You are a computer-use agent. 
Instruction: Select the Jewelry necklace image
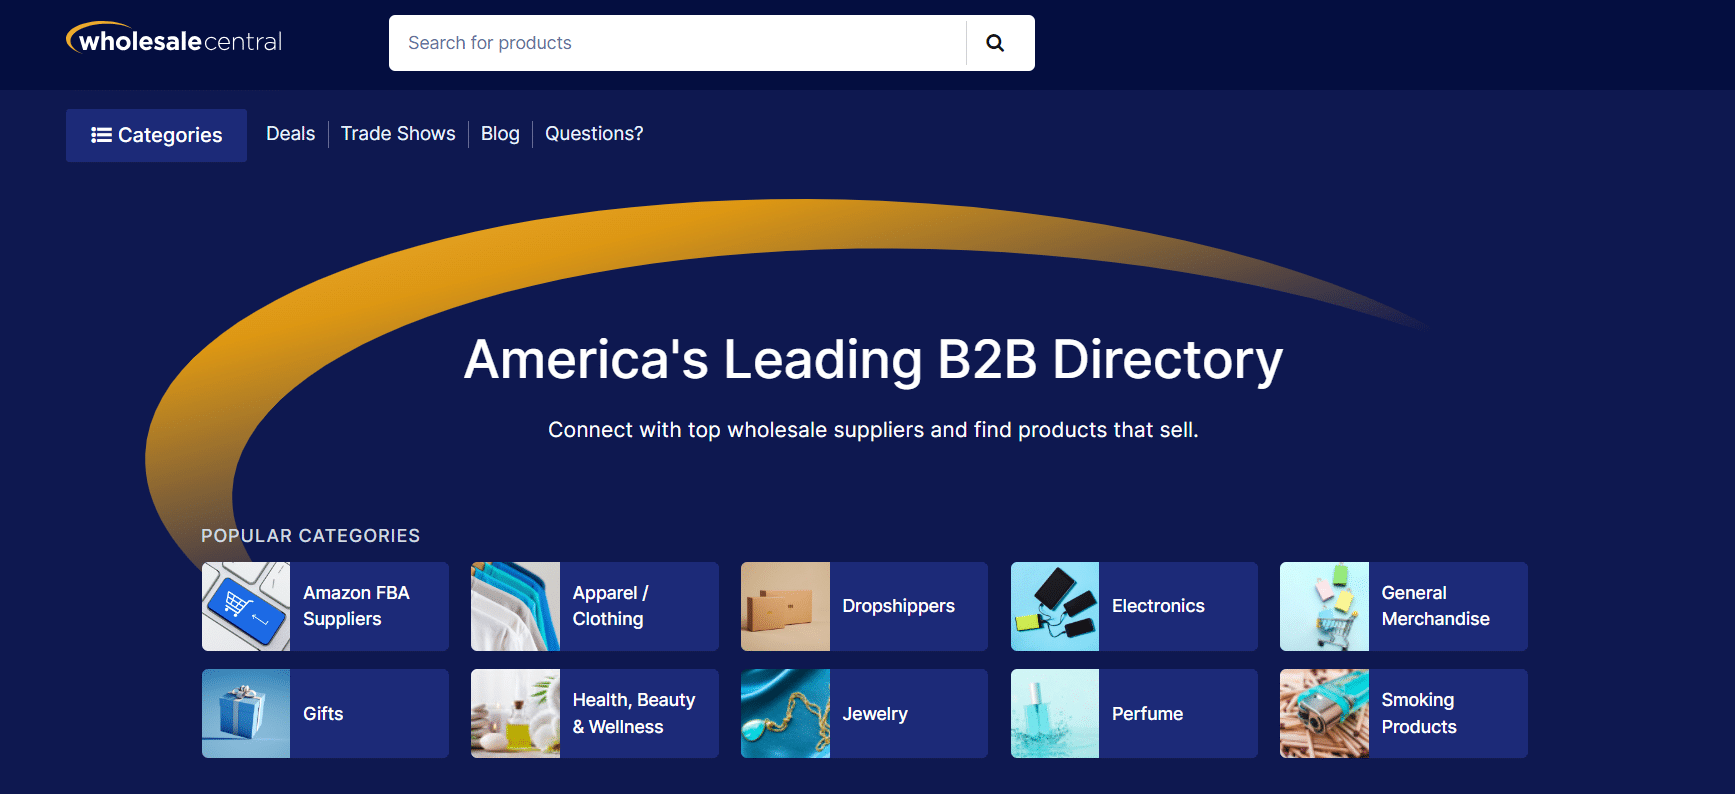(x=785, y=713)
